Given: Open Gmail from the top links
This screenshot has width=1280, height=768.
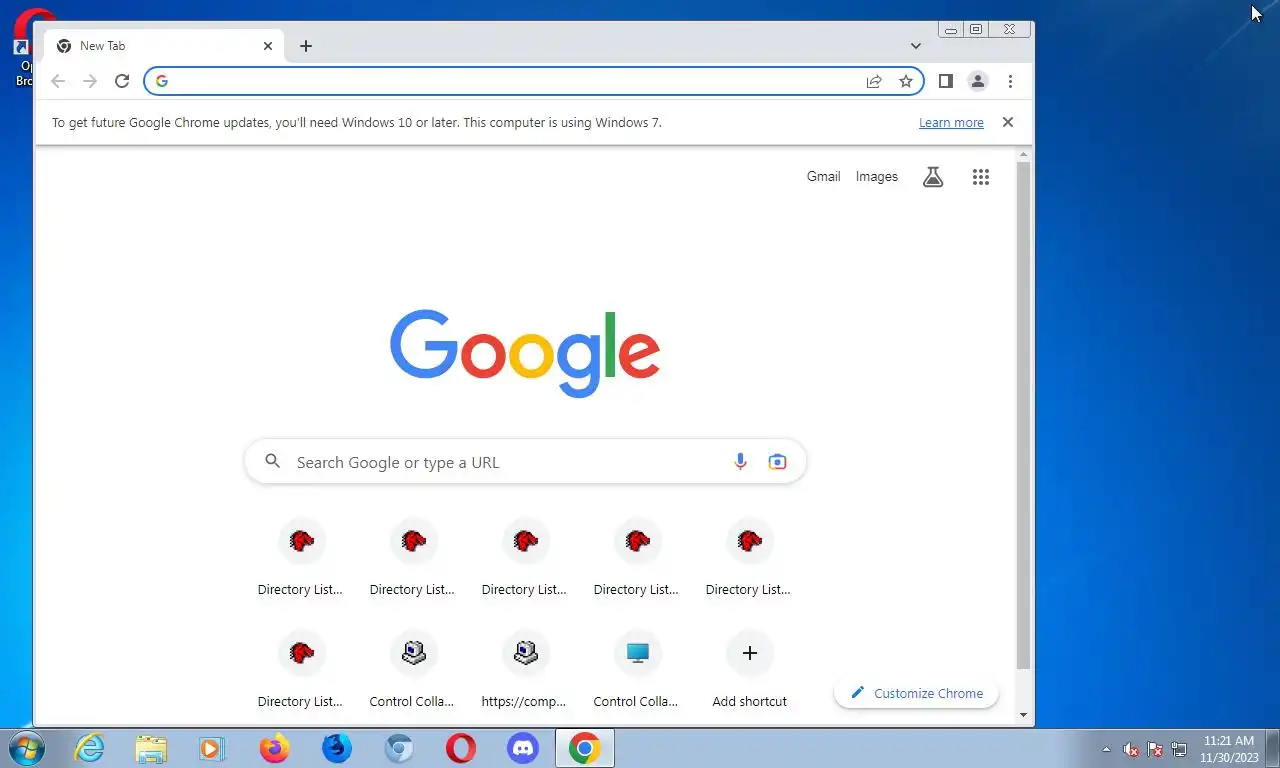Looking at the screenshot, I should [823, 176].
